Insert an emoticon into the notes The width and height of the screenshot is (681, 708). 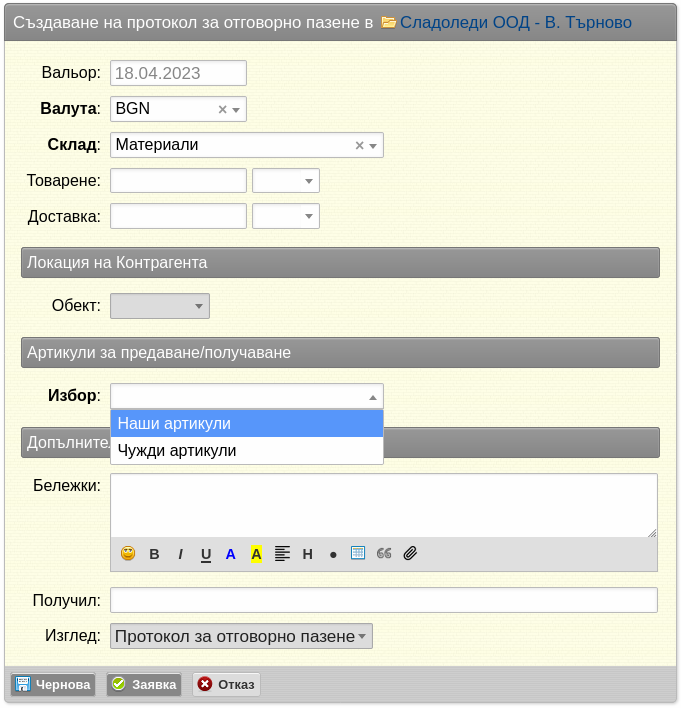128,554
